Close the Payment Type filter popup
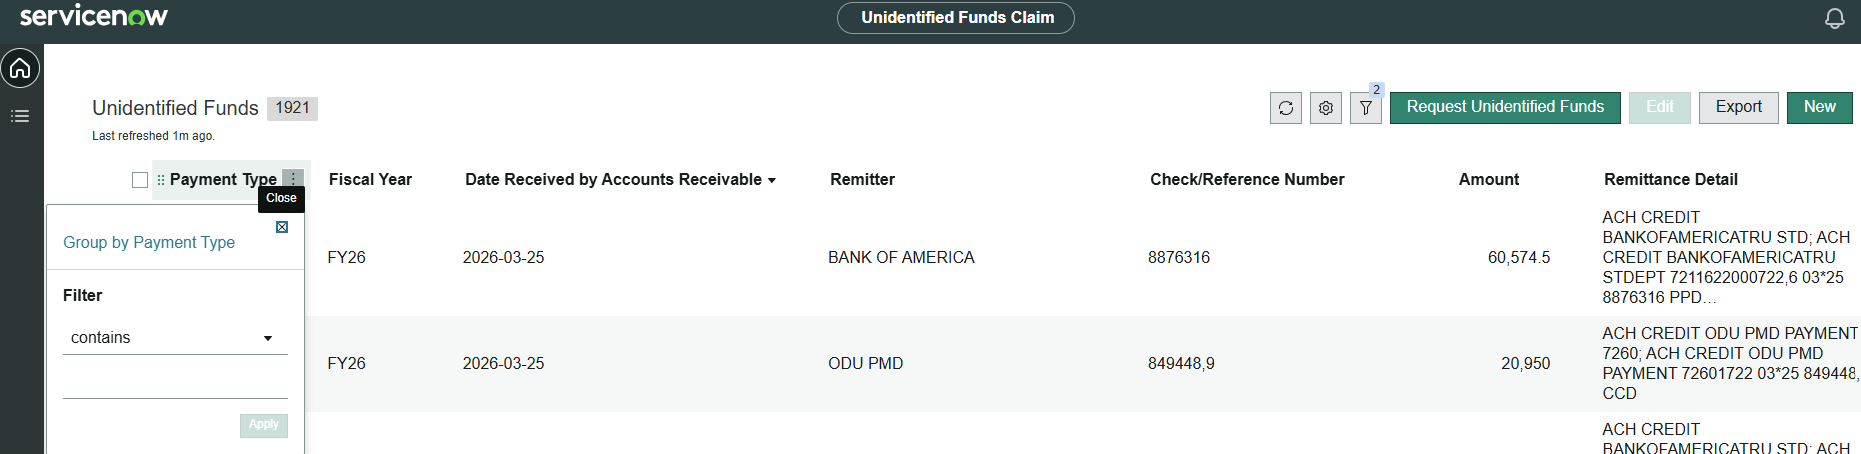1861x454 pixels. coord(282,227)
